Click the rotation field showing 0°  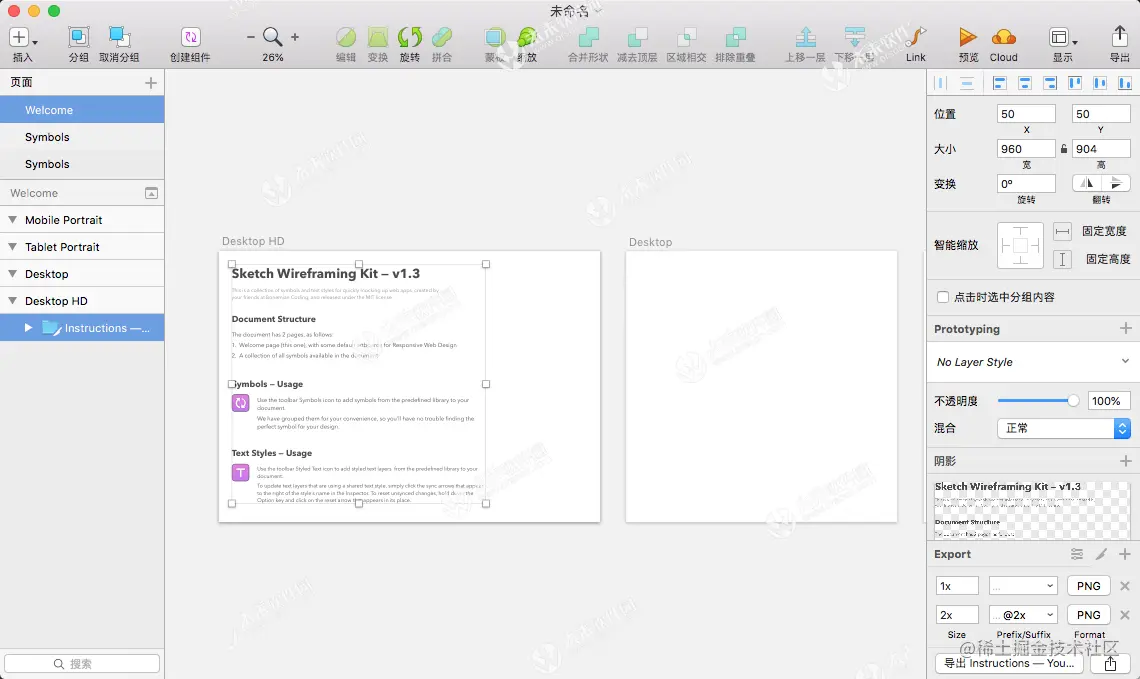1026,183
